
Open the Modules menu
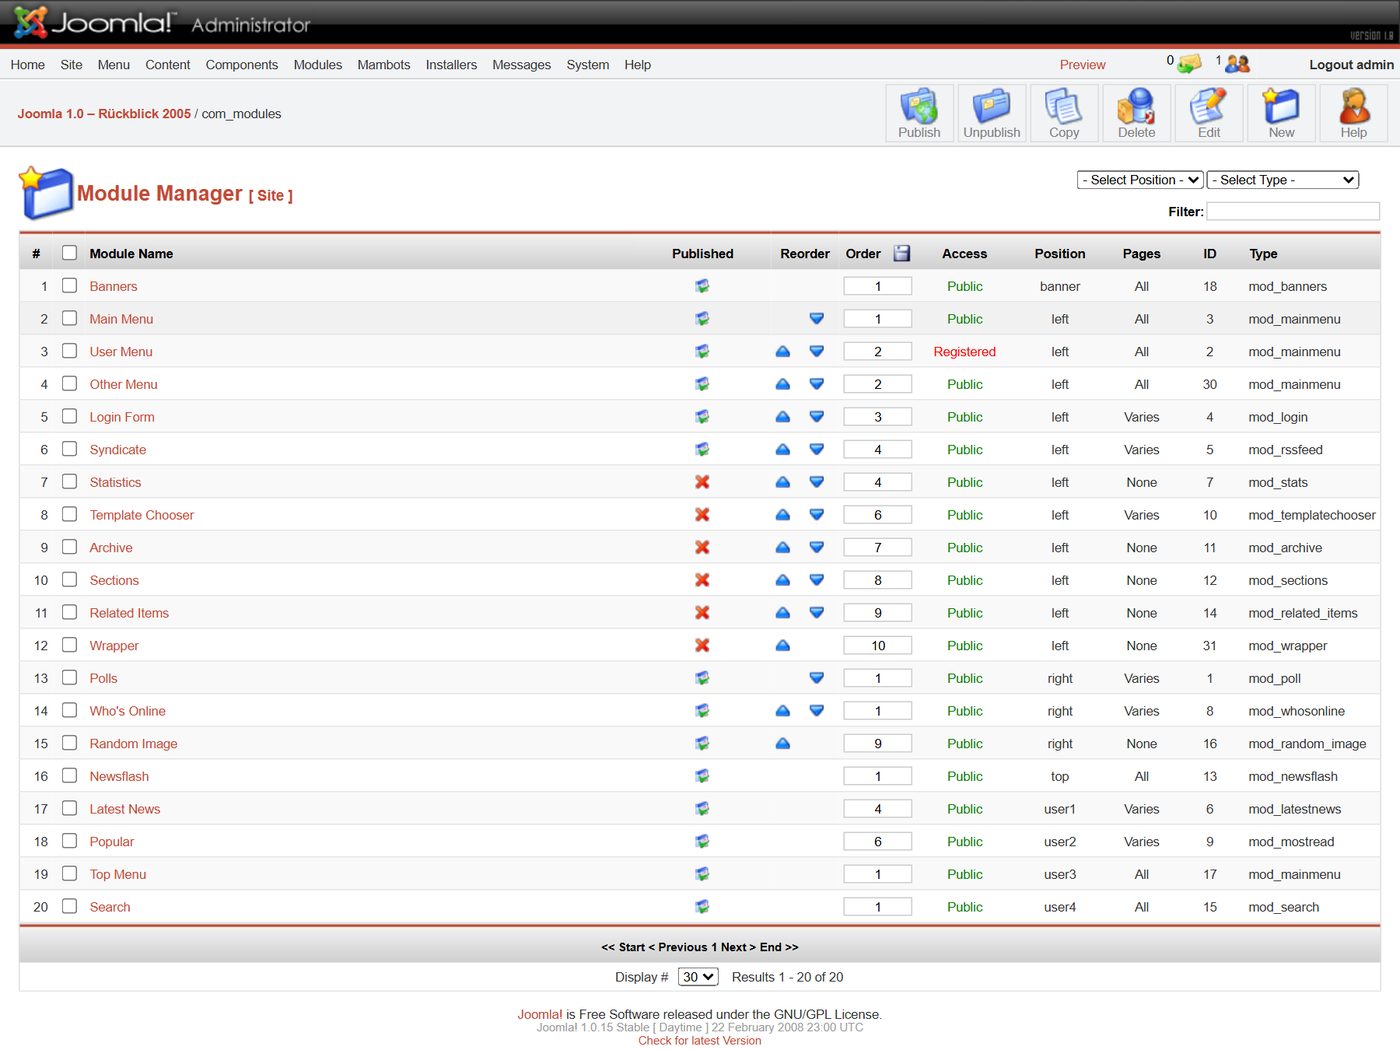coord(318,65)
